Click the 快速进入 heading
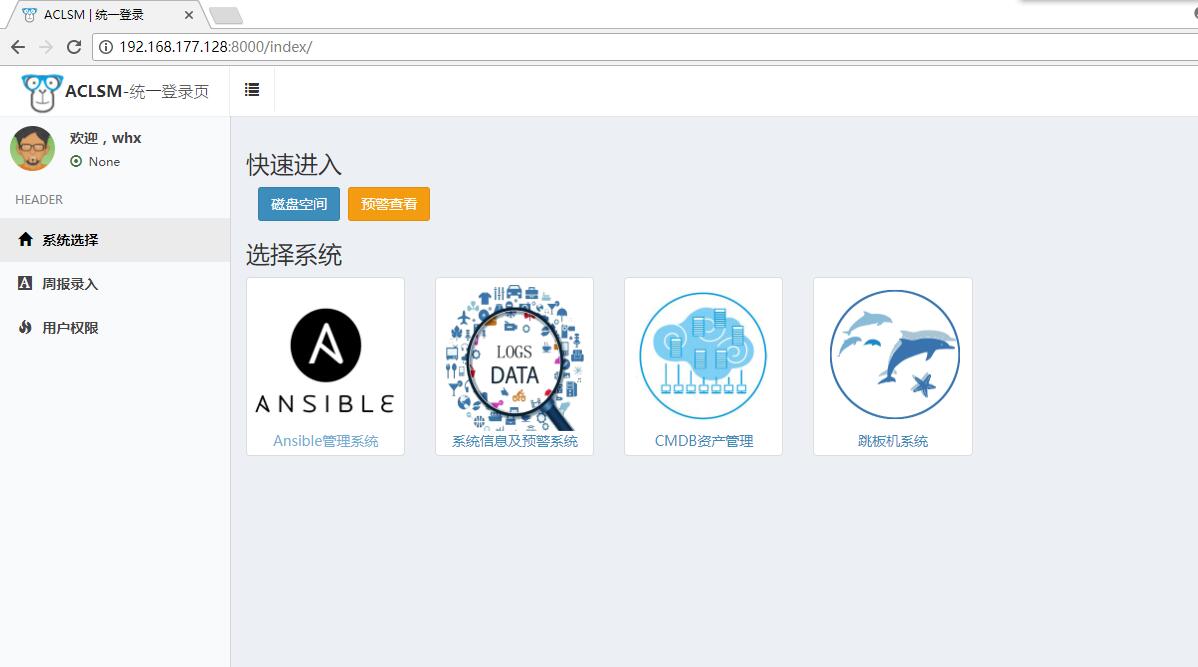 [x=293, y=165]
